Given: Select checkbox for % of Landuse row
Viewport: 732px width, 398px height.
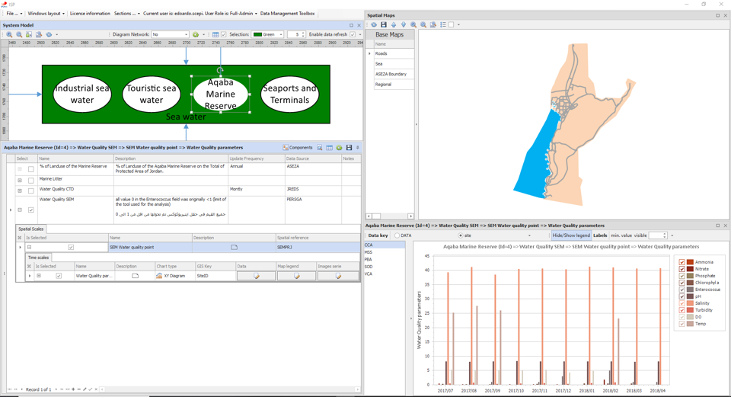Looking at the screenshot, I should click(x=31, y=169).
